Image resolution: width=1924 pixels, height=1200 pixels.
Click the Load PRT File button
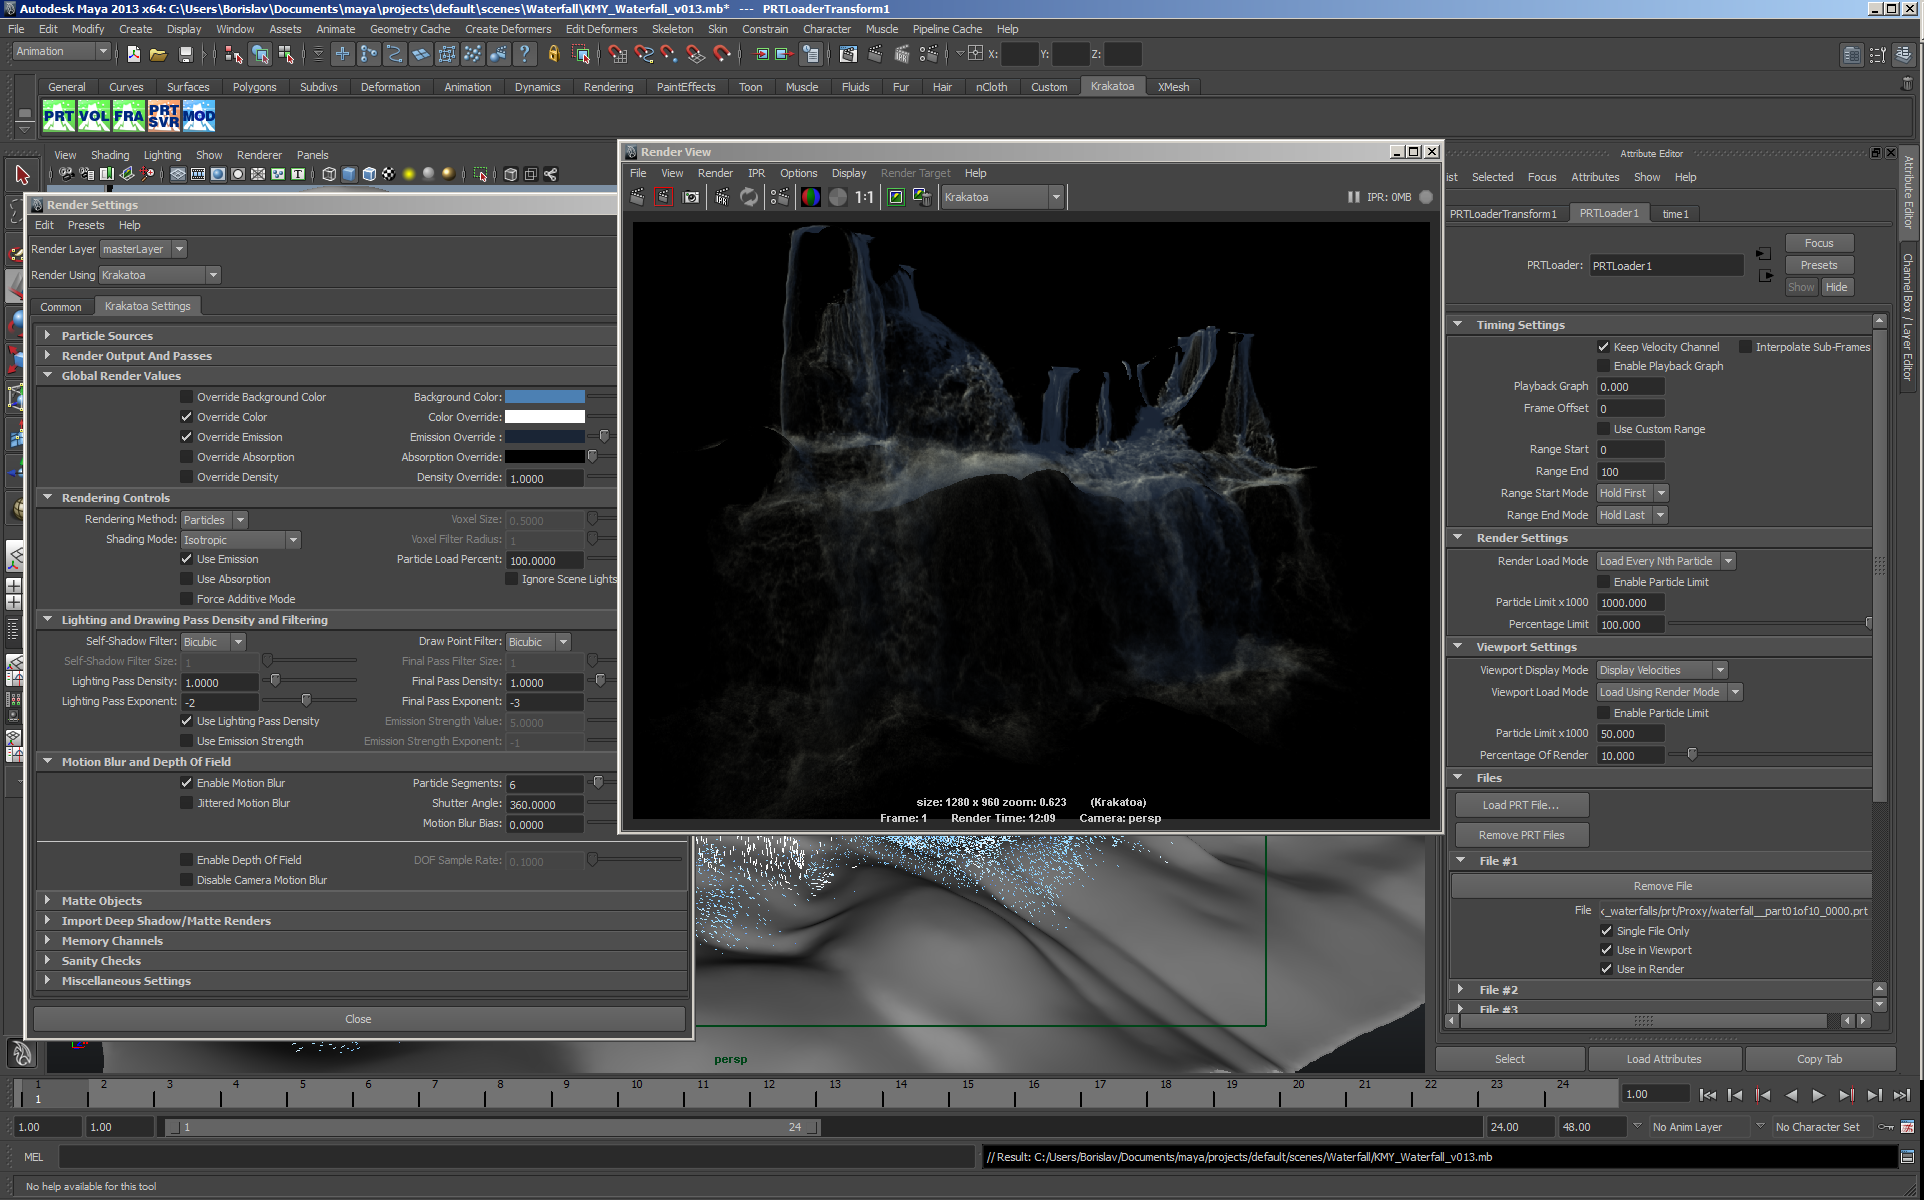(x=1520, y=805)
